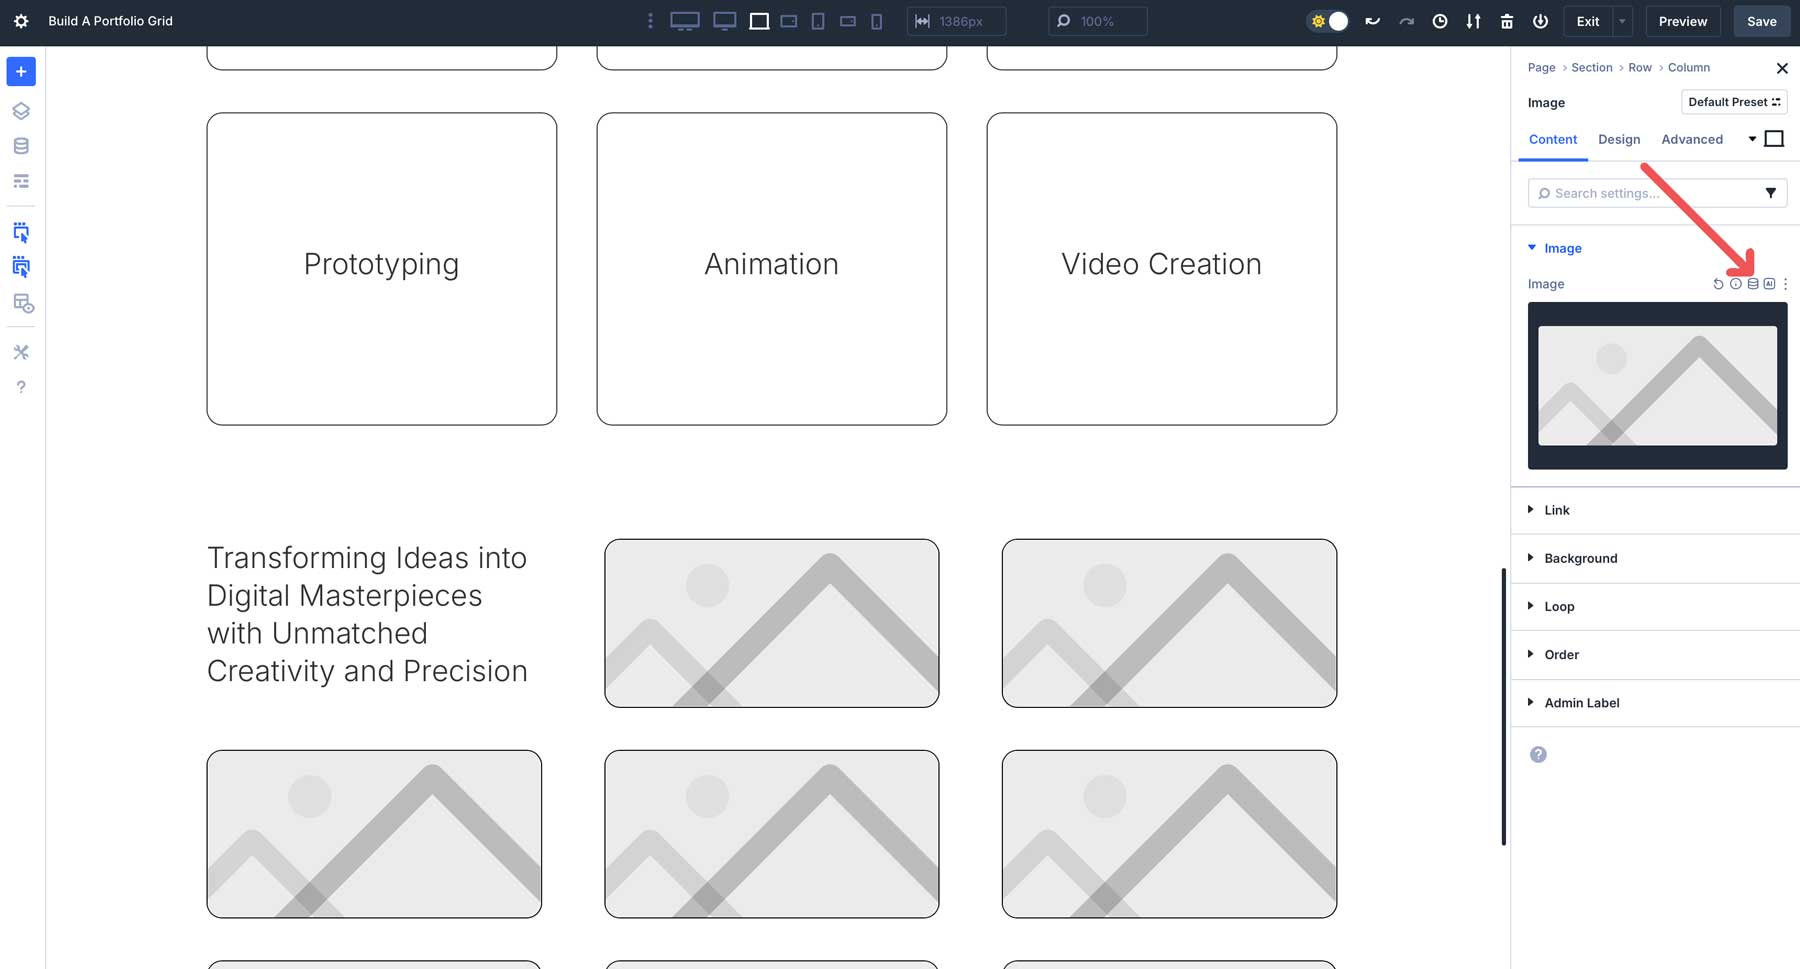This screenshot has width=1800, height=969.
Task: Open the Layers panel icon
Action: (x=20, y=110)
